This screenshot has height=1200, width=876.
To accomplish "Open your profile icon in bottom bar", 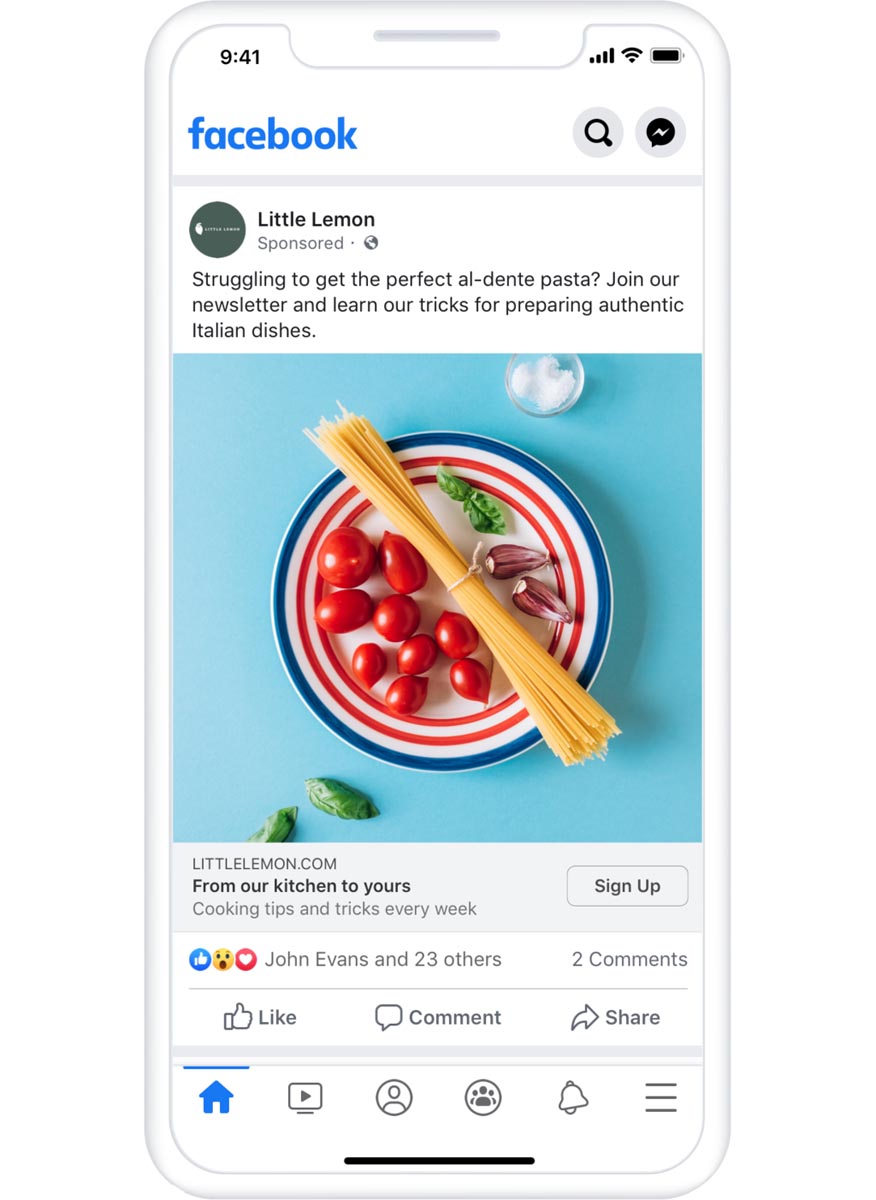I will point(394,1097).
